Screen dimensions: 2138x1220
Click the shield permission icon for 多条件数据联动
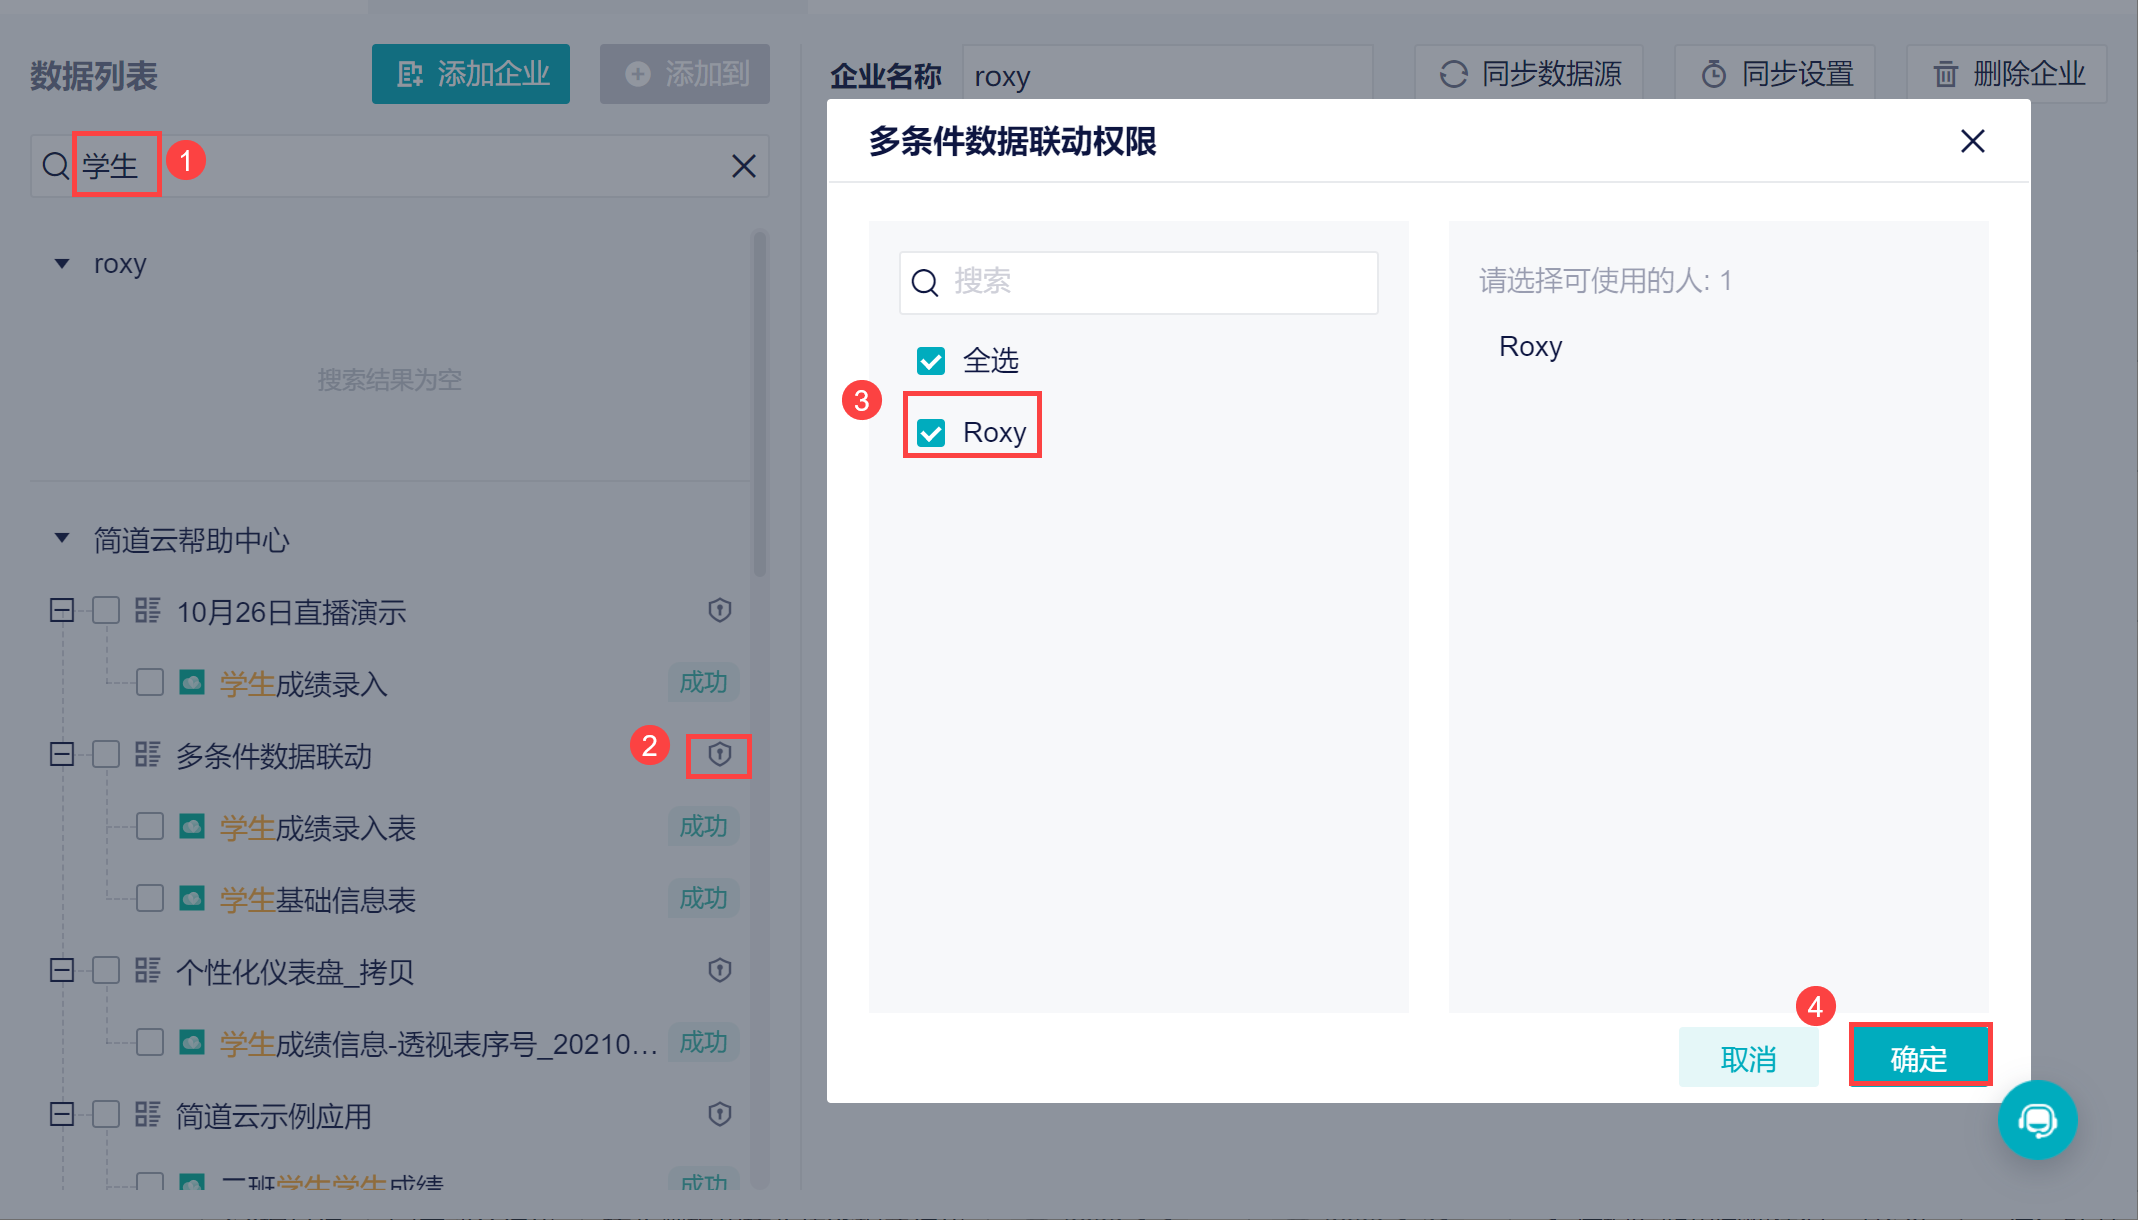point(719,755)
